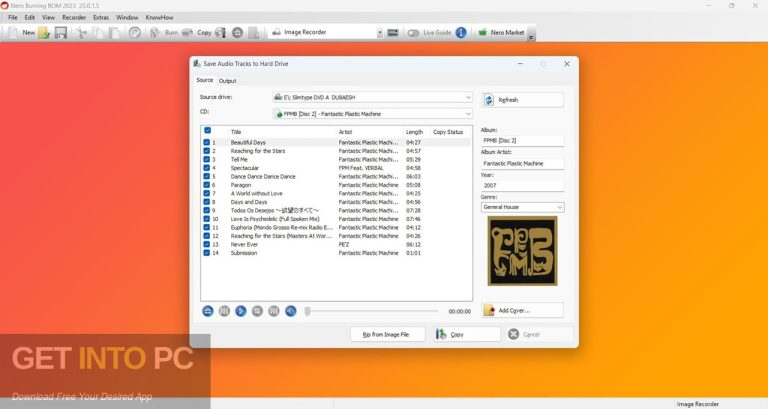This screenshot has height=409, width=768.
Task: Click the blue speaker volume icon
Action: click(290, 311)
